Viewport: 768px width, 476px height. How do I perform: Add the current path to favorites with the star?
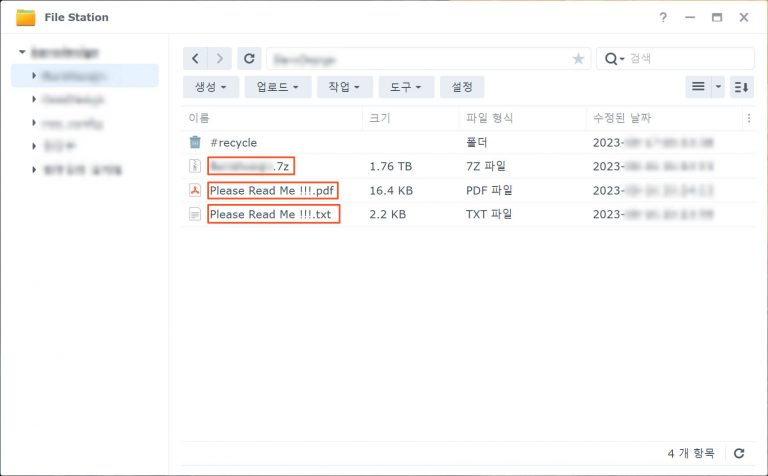578,59
